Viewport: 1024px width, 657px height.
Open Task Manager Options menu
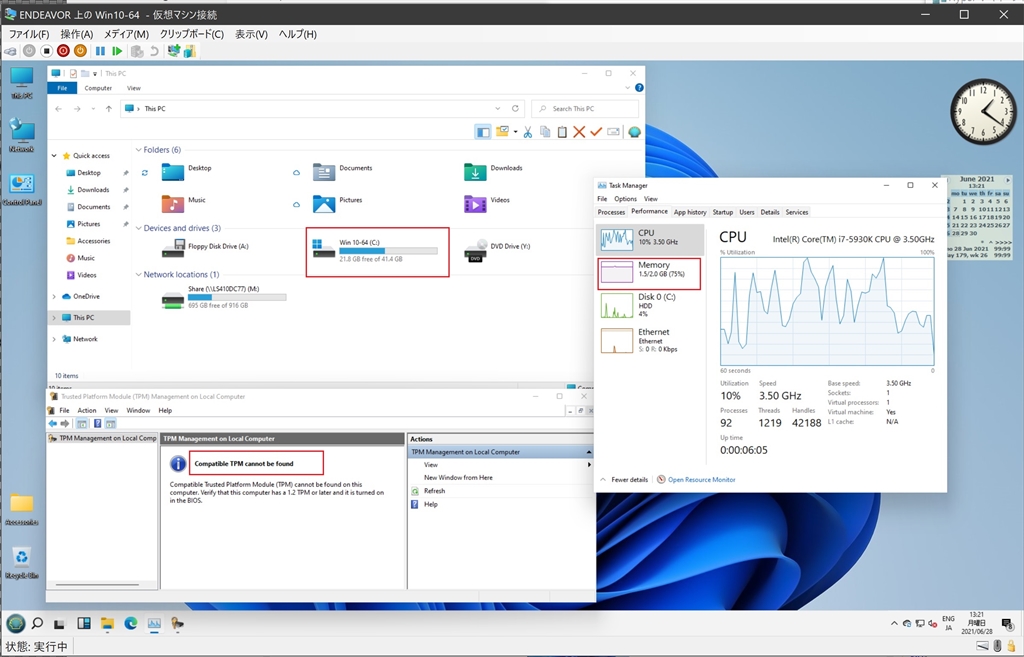[625, 199]
